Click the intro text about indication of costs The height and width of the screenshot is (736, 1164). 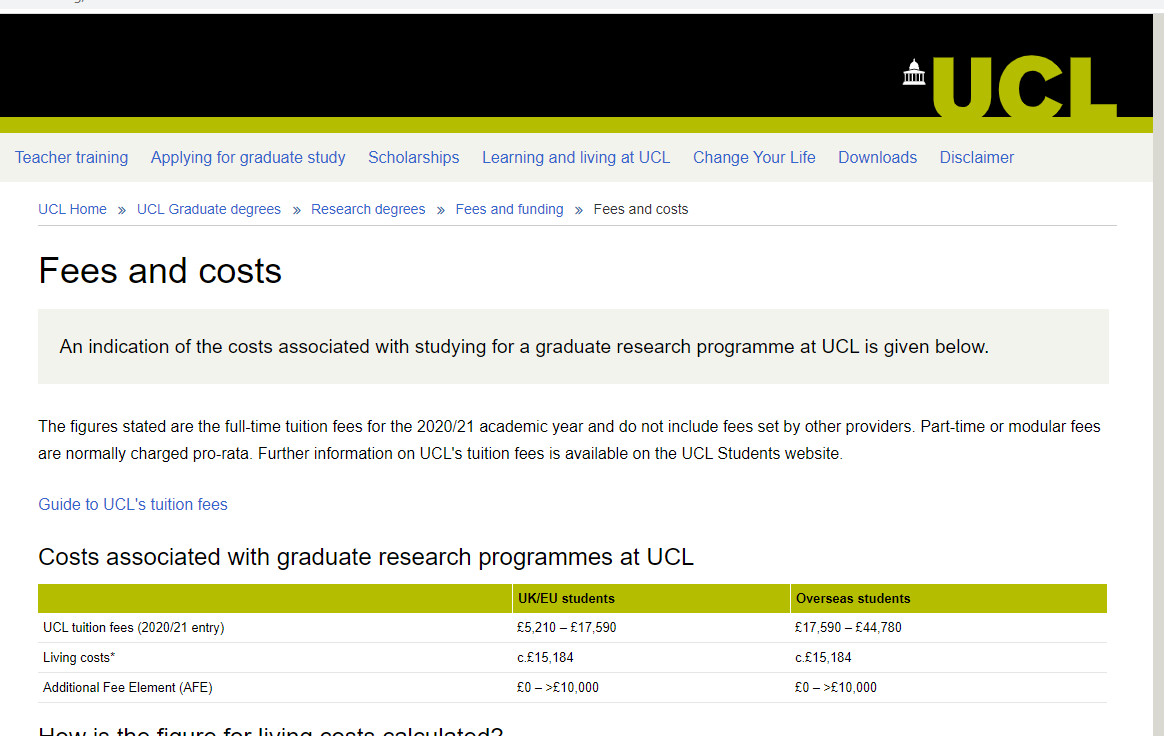pos(524,347)
